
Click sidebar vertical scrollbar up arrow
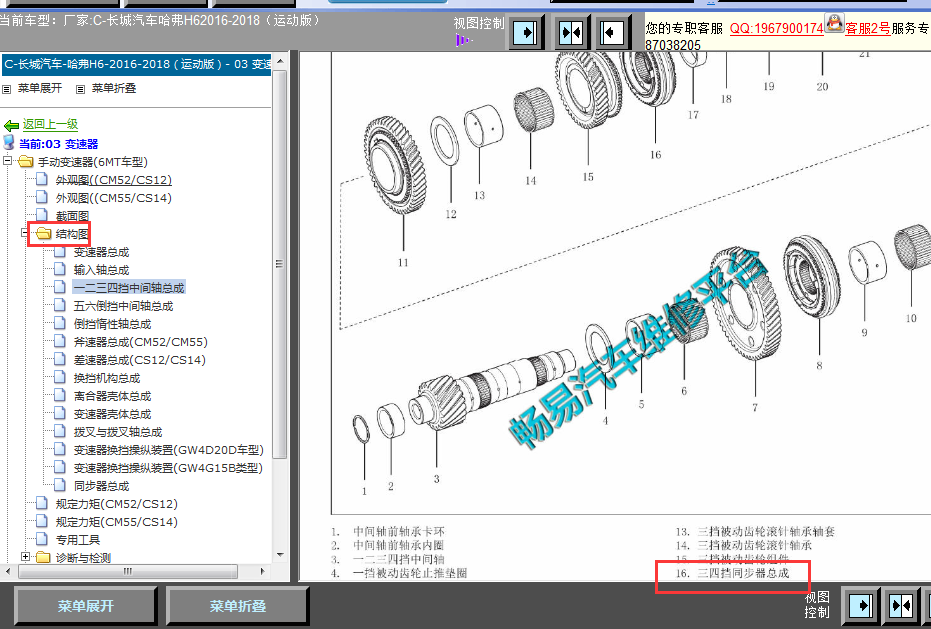click(280, 61)
